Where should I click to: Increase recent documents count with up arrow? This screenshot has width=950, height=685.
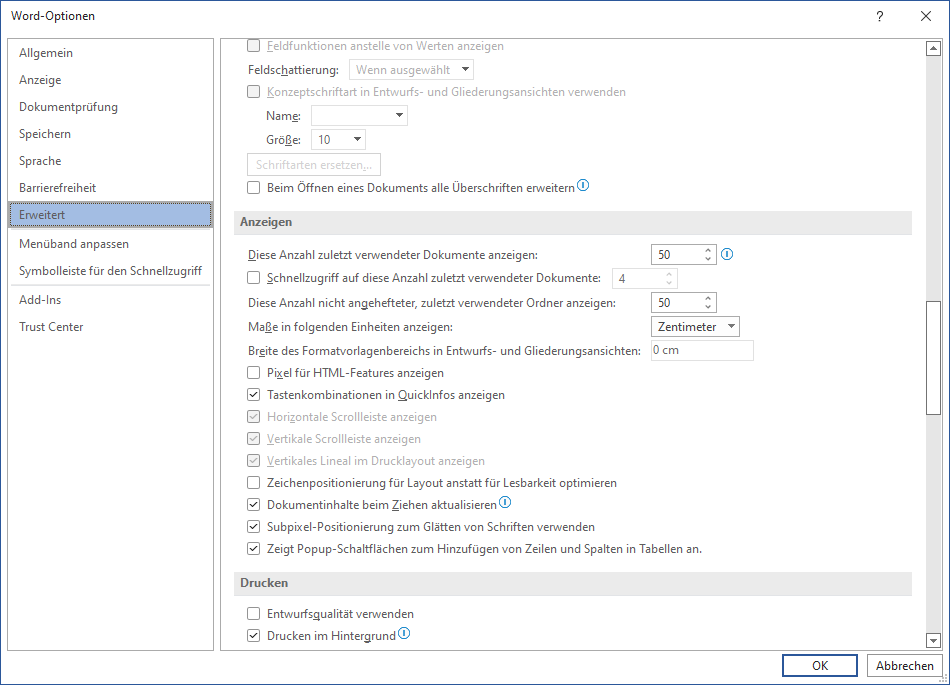tap(708, 250)
